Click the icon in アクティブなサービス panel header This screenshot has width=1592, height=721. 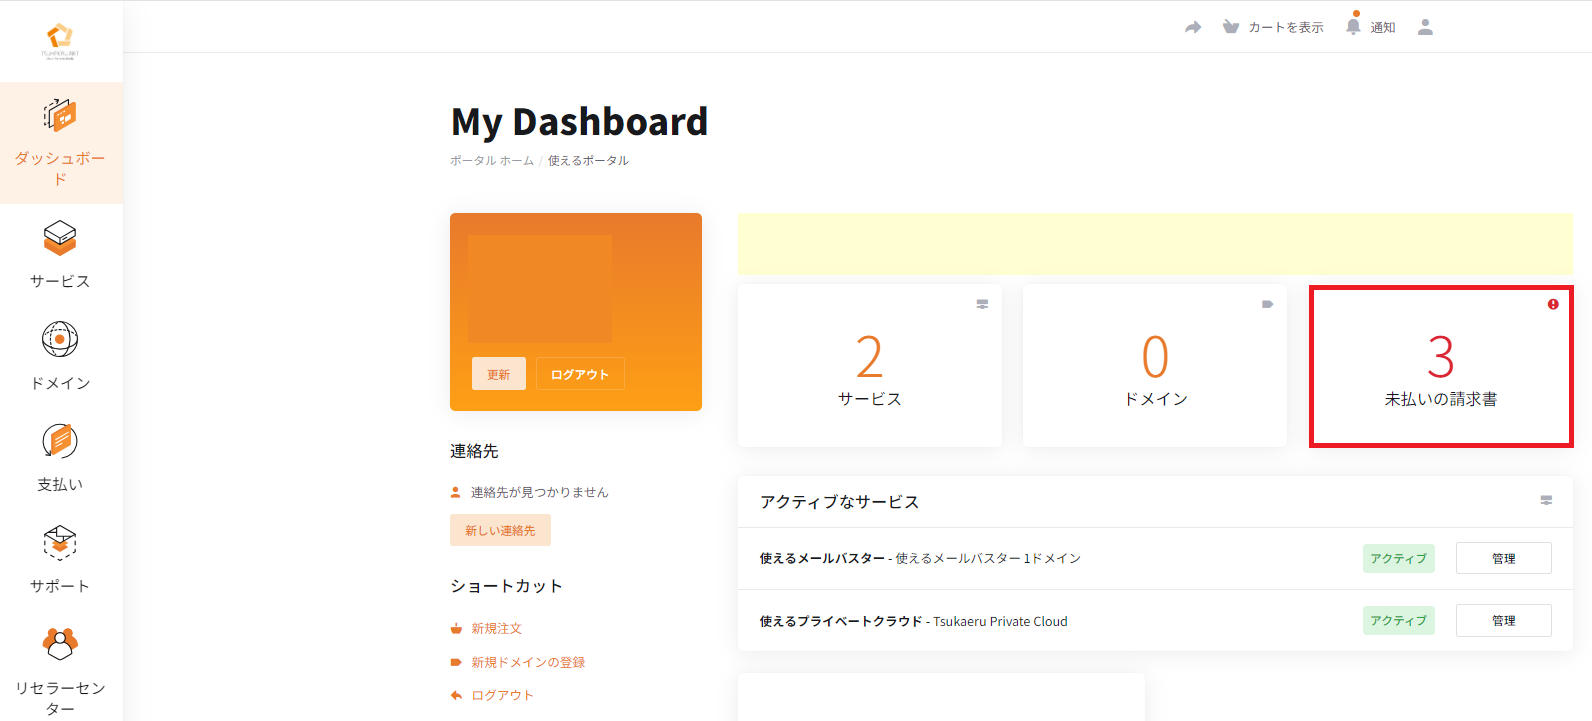coord(1546,500)
